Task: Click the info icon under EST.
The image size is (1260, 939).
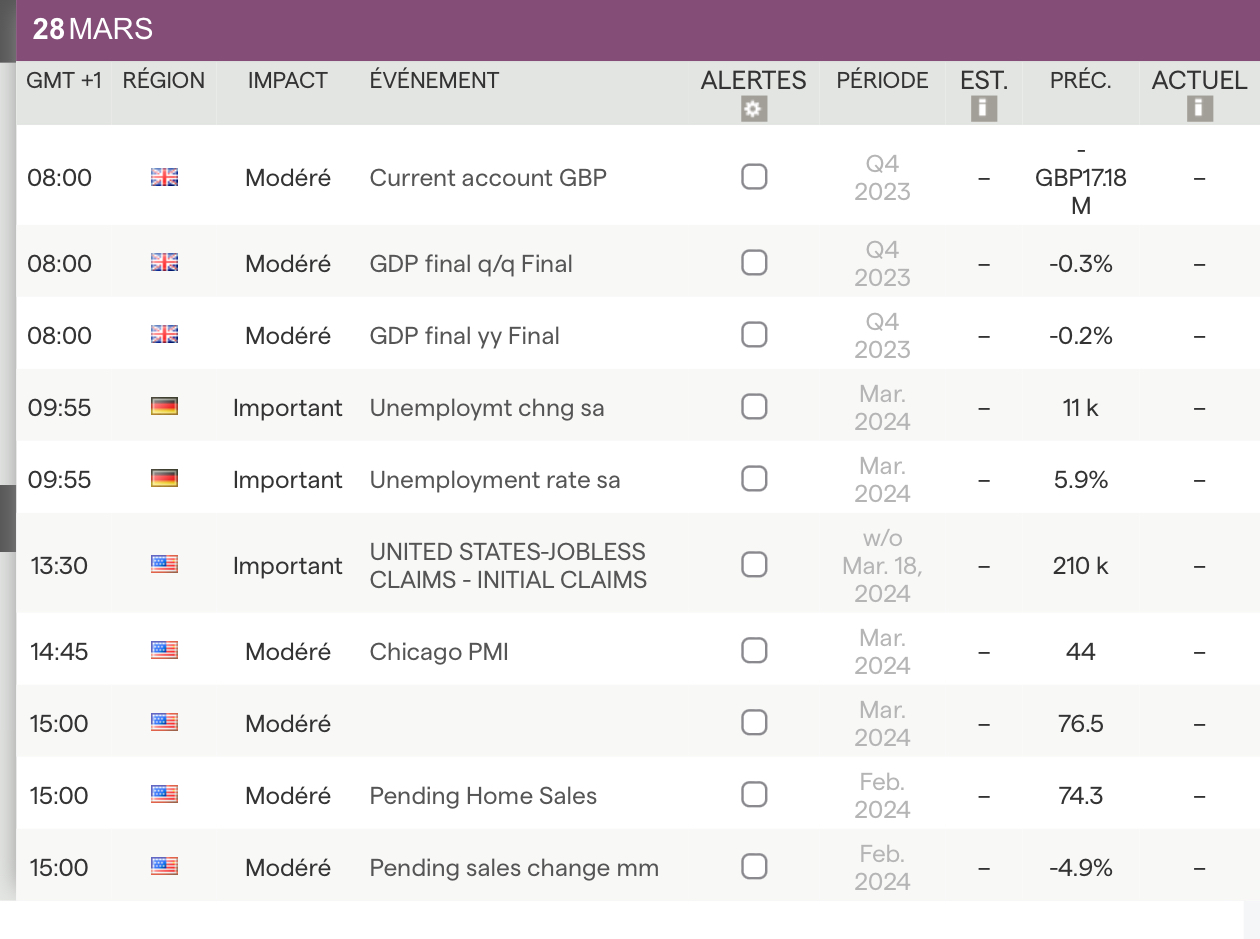Action: point(984,108)
